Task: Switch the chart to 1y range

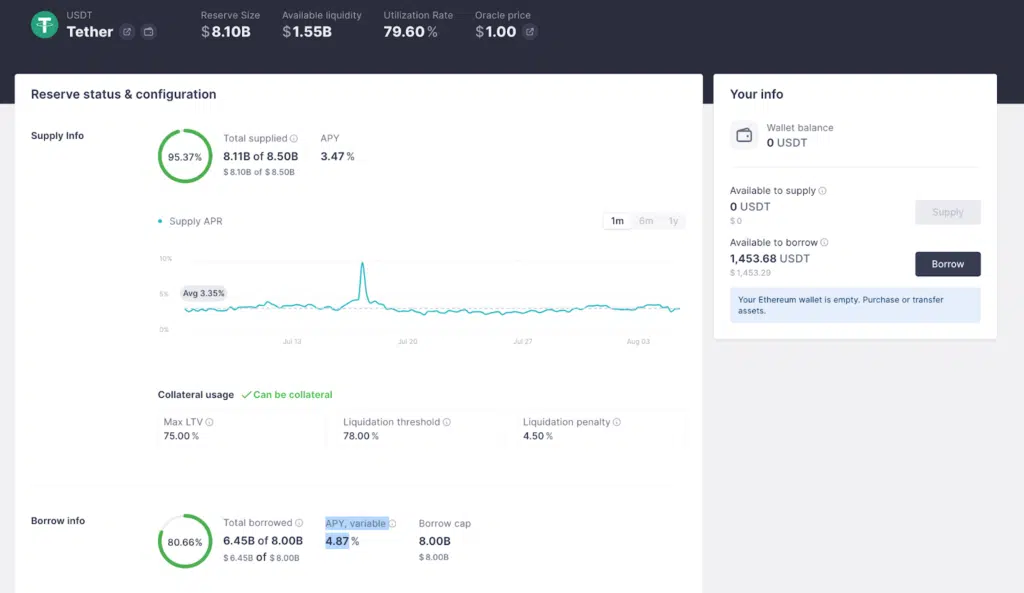Action: [673, 220]
